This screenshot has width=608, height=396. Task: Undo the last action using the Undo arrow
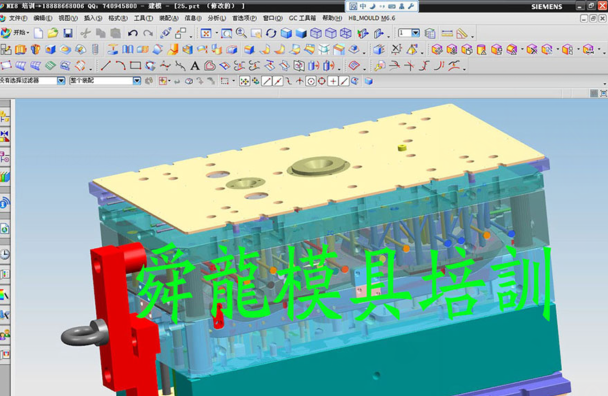coord(133,33)
